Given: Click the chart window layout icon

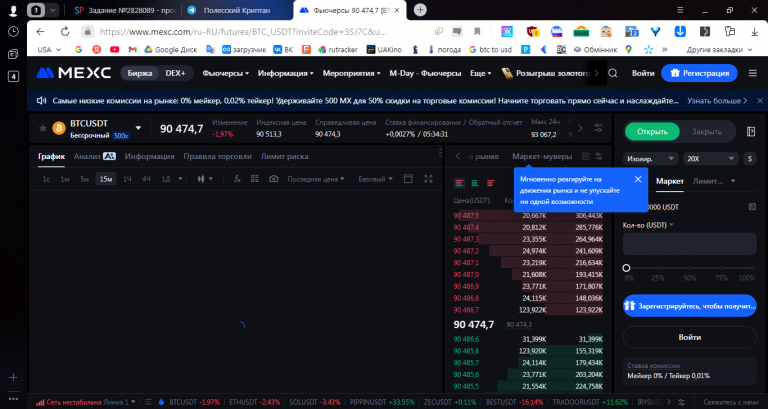Looking at the screenshot, I should click(408, 179).
